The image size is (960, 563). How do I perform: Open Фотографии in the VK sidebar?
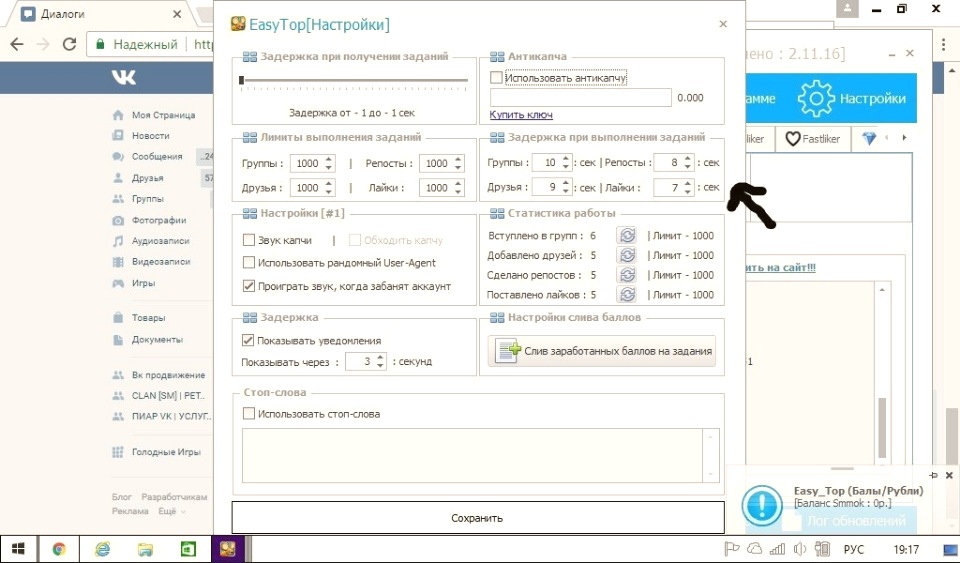(x=159, y=220)
